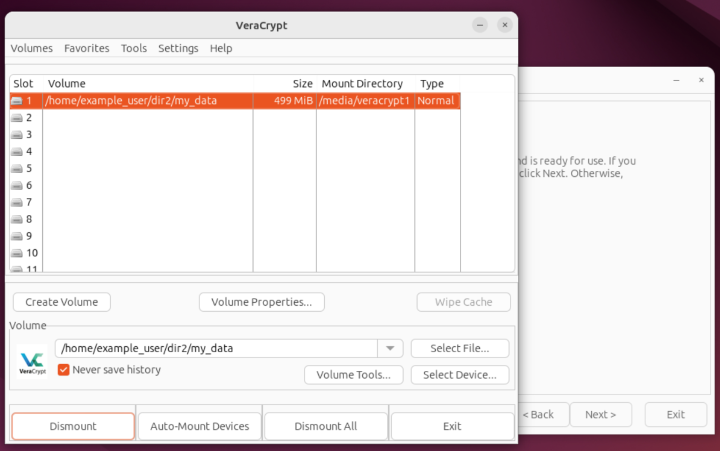
Task: Select the slot 7 drive icon
Action: (x=17, y=202)
